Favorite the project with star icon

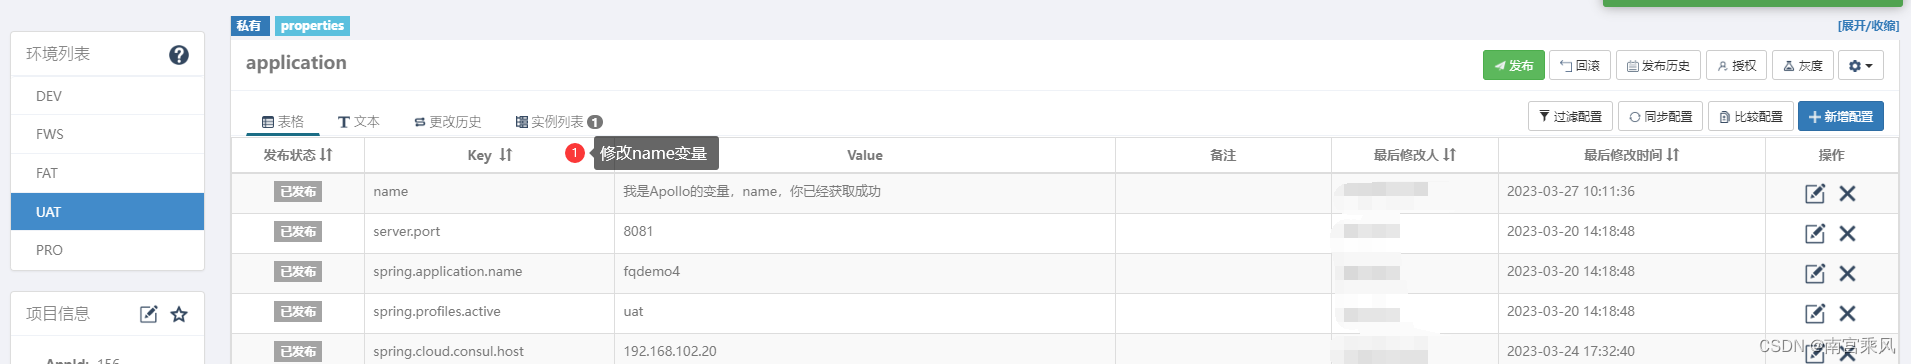tap(179, 314)
